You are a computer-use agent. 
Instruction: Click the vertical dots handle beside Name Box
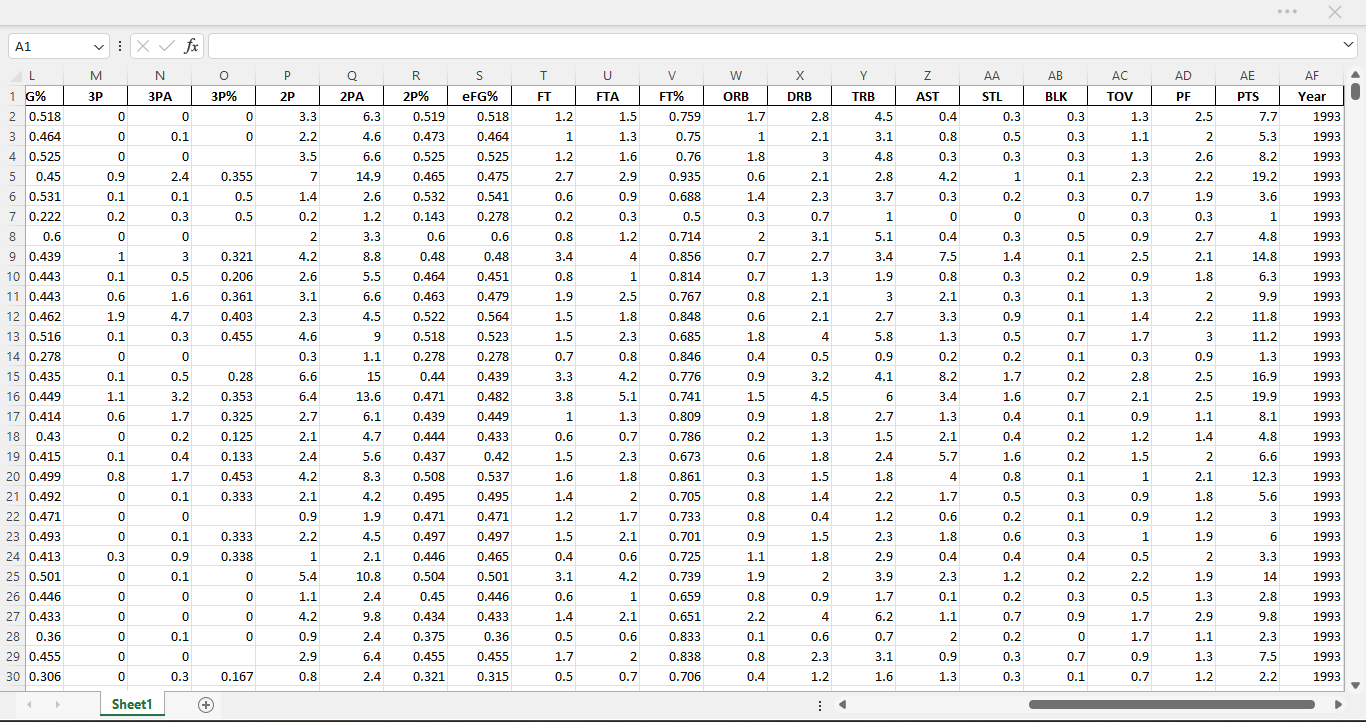(x=120, y=46)
